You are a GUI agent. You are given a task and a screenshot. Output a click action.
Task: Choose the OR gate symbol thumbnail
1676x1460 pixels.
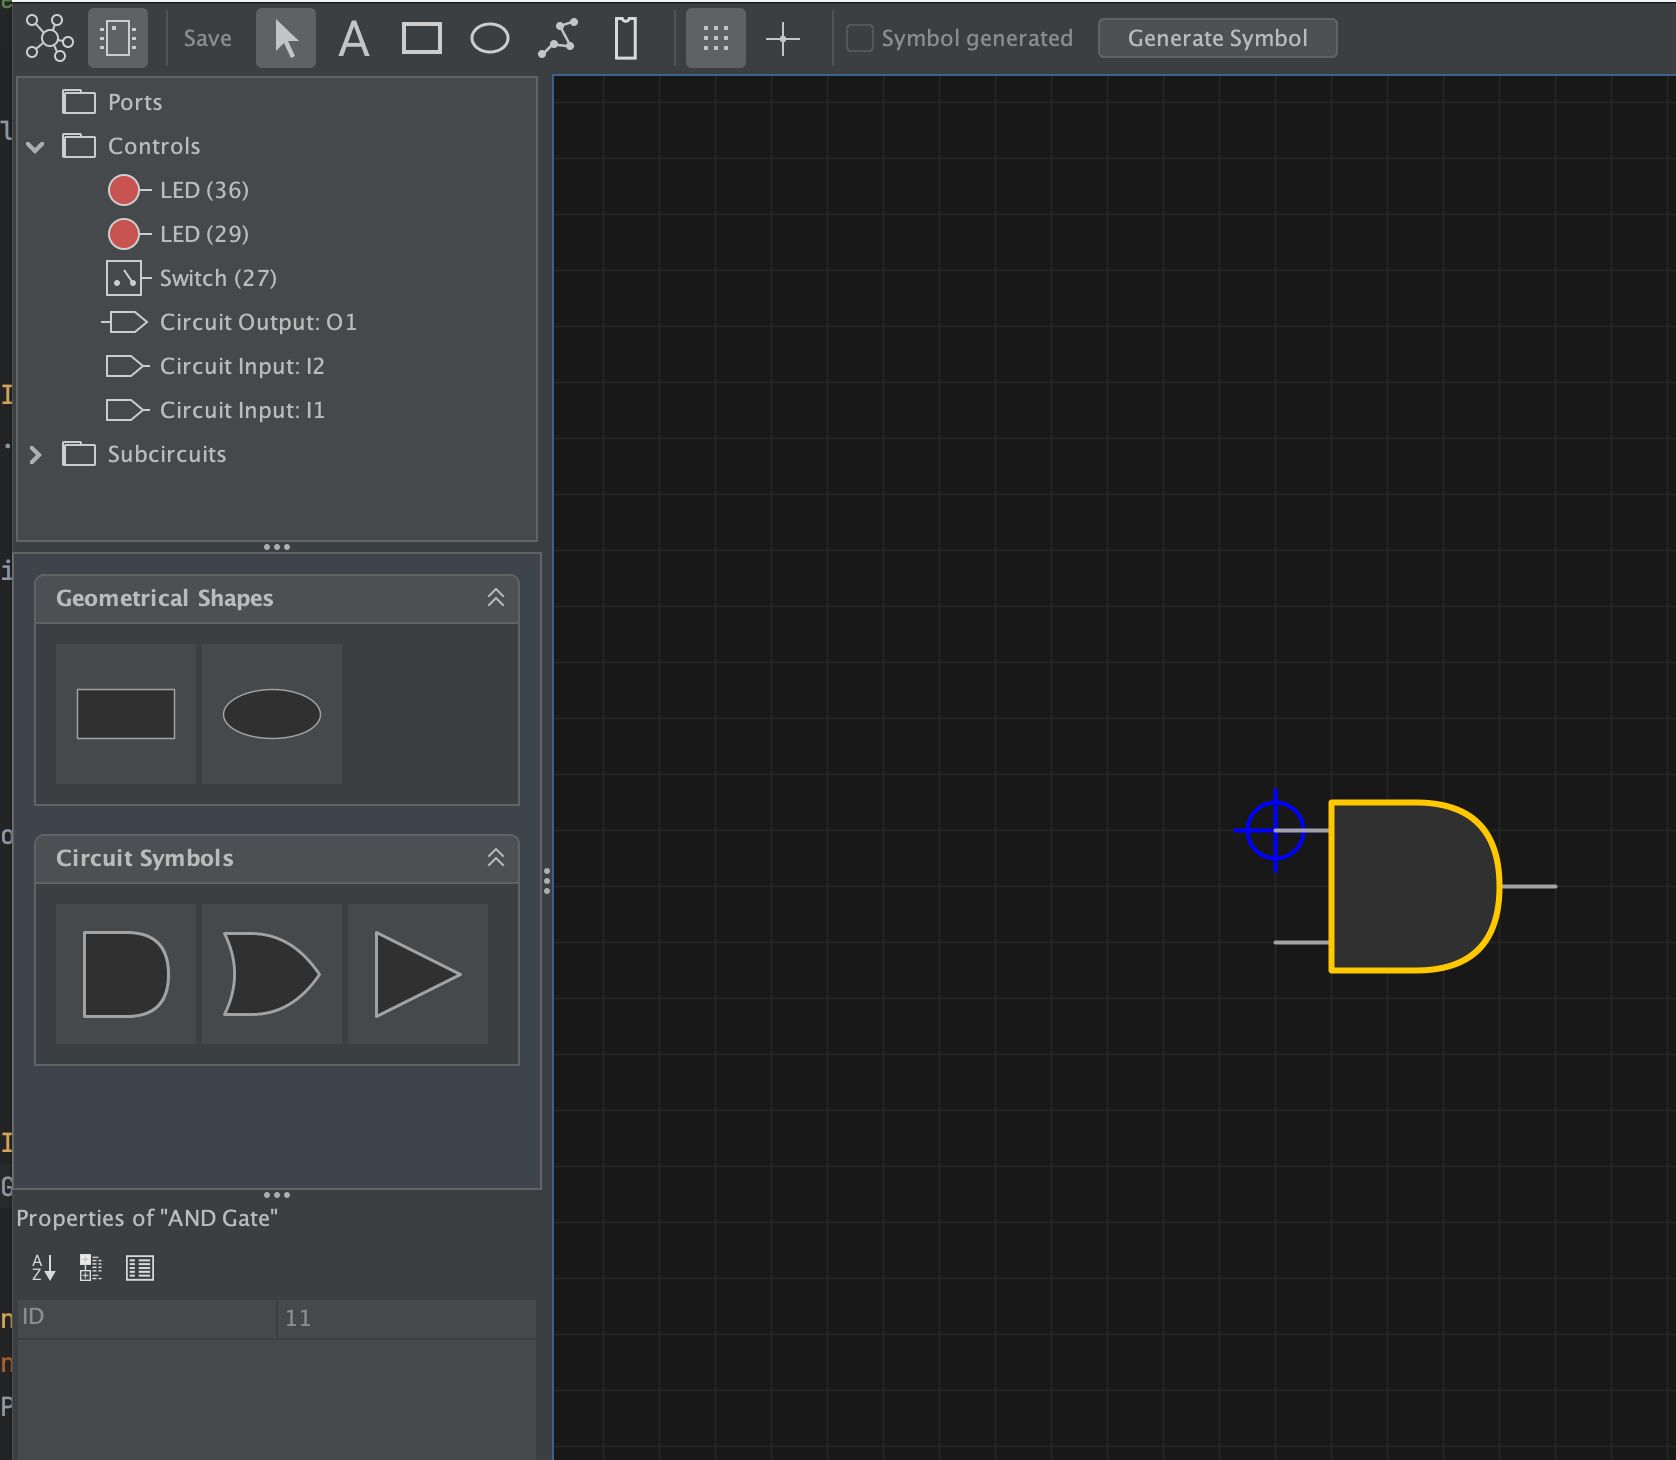point(272,974)
